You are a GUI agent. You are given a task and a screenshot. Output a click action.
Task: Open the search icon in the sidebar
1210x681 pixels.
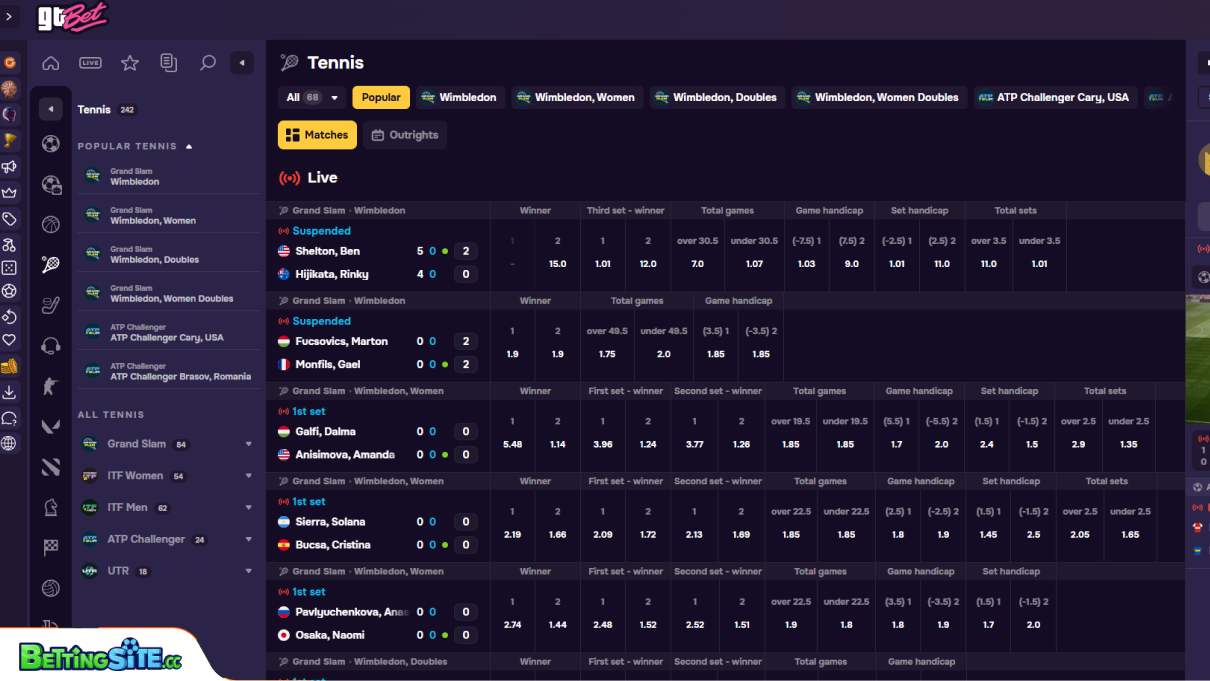pos(207,62)
